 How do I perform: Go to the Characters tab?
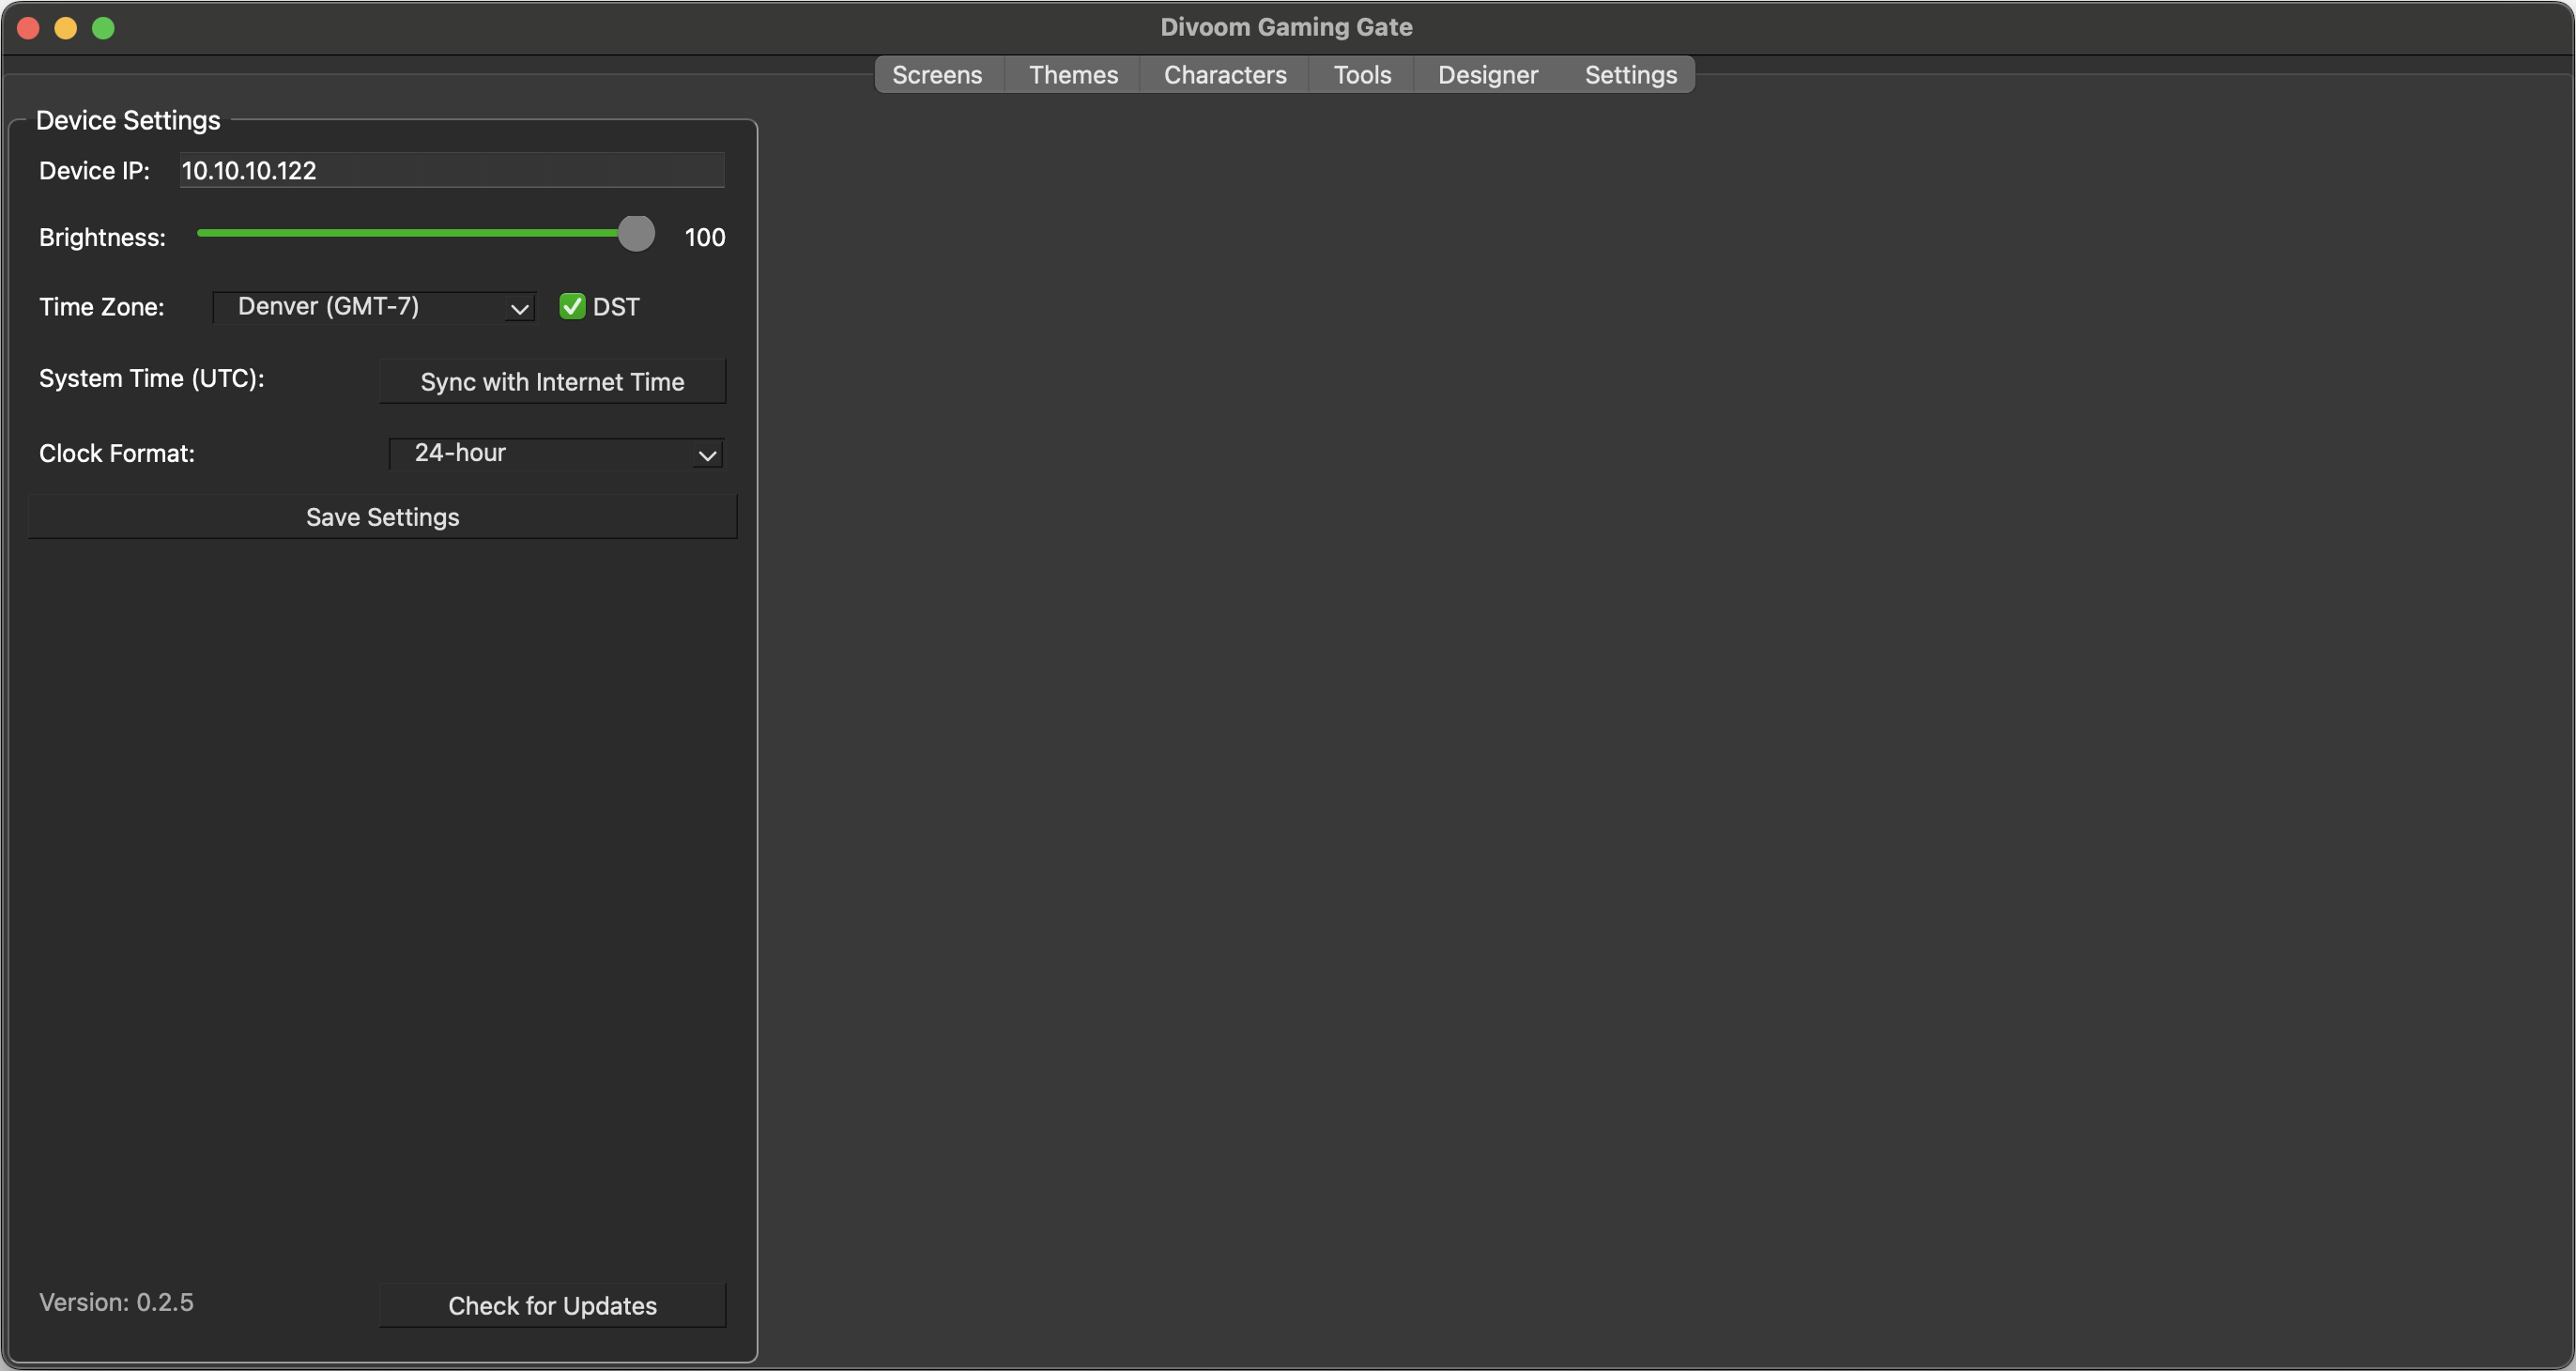[1225, 75]
